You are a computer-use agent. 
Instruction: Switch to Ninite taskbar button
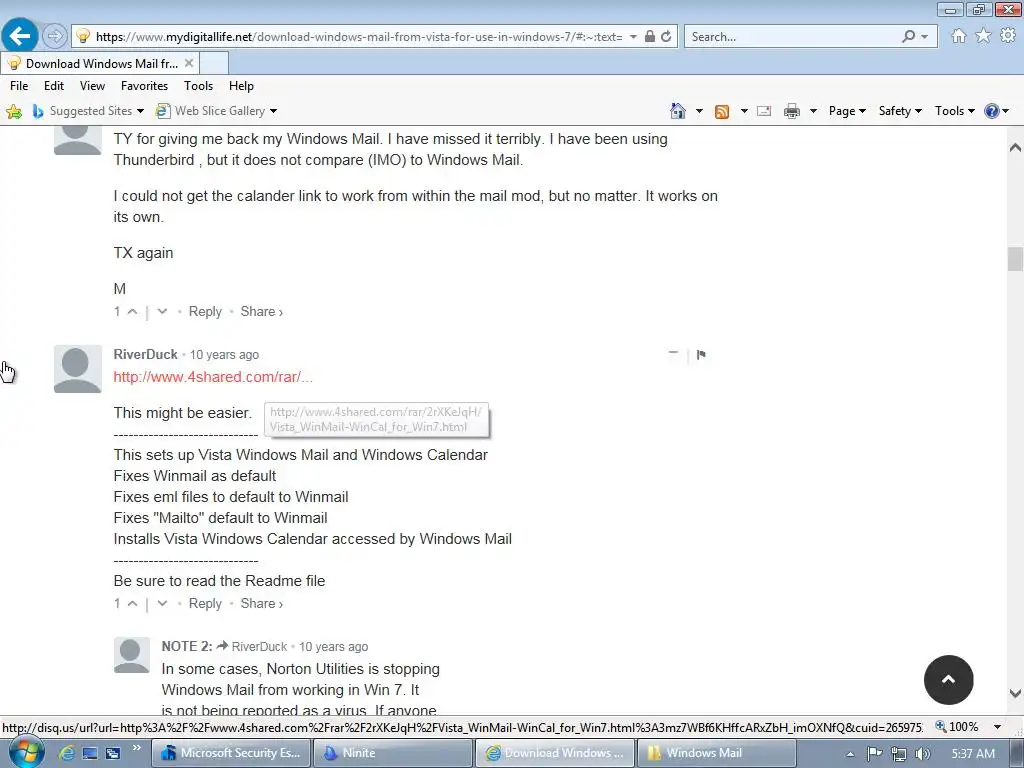pyautogui.click(x=392, y=753)
